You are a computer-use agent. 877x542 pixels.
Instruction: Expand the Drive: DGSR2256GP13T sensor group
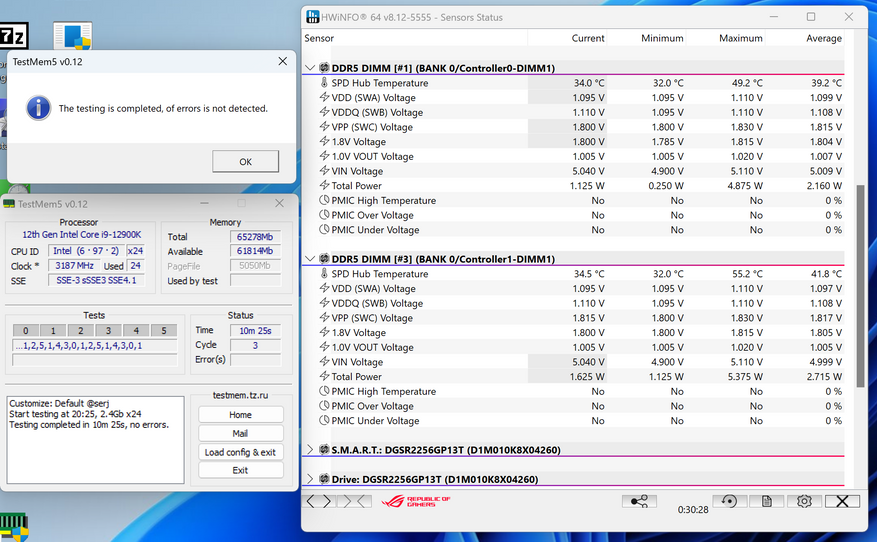[x=310, y=479]
